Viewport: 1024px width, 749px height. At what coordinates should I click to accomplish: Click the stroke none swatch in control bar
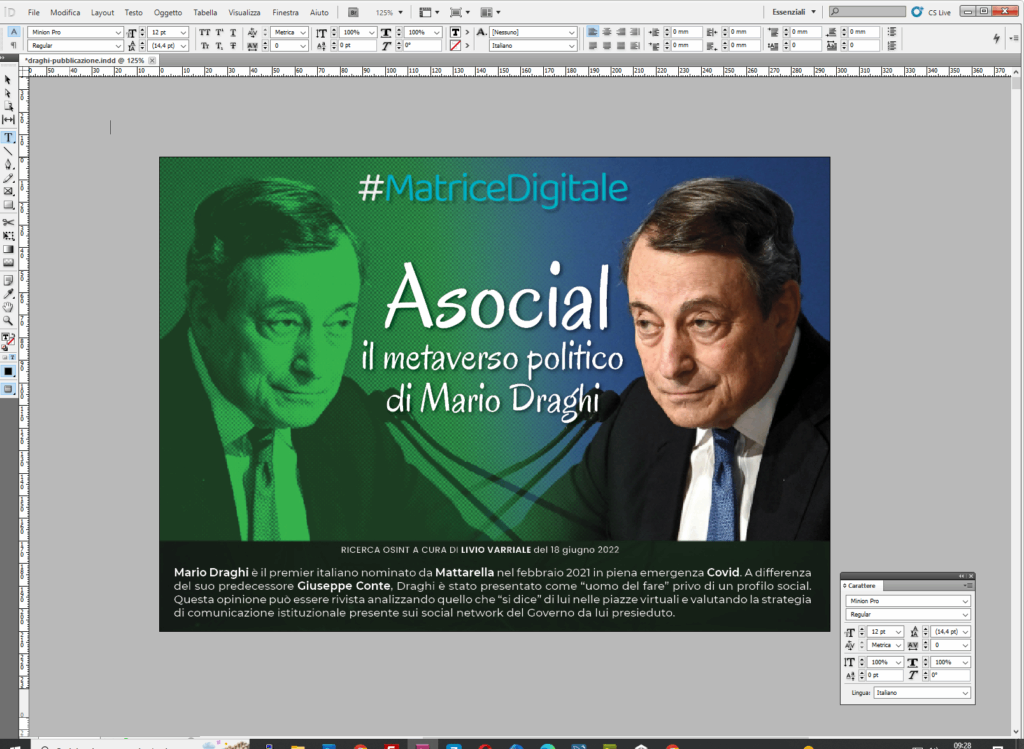point(455,46)
